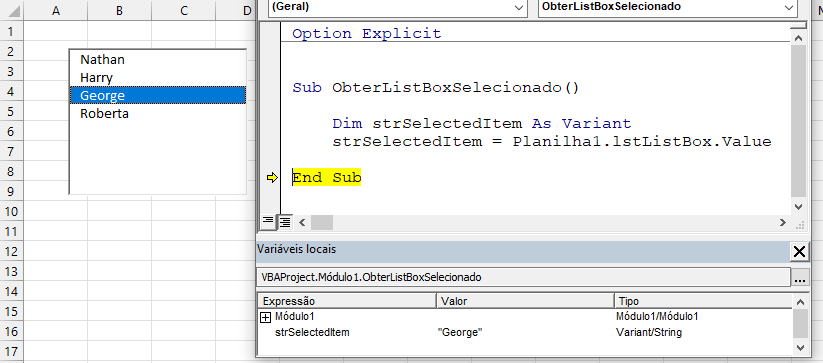
Task: Click the Expressão column header
Action: [x=347, y=301]
